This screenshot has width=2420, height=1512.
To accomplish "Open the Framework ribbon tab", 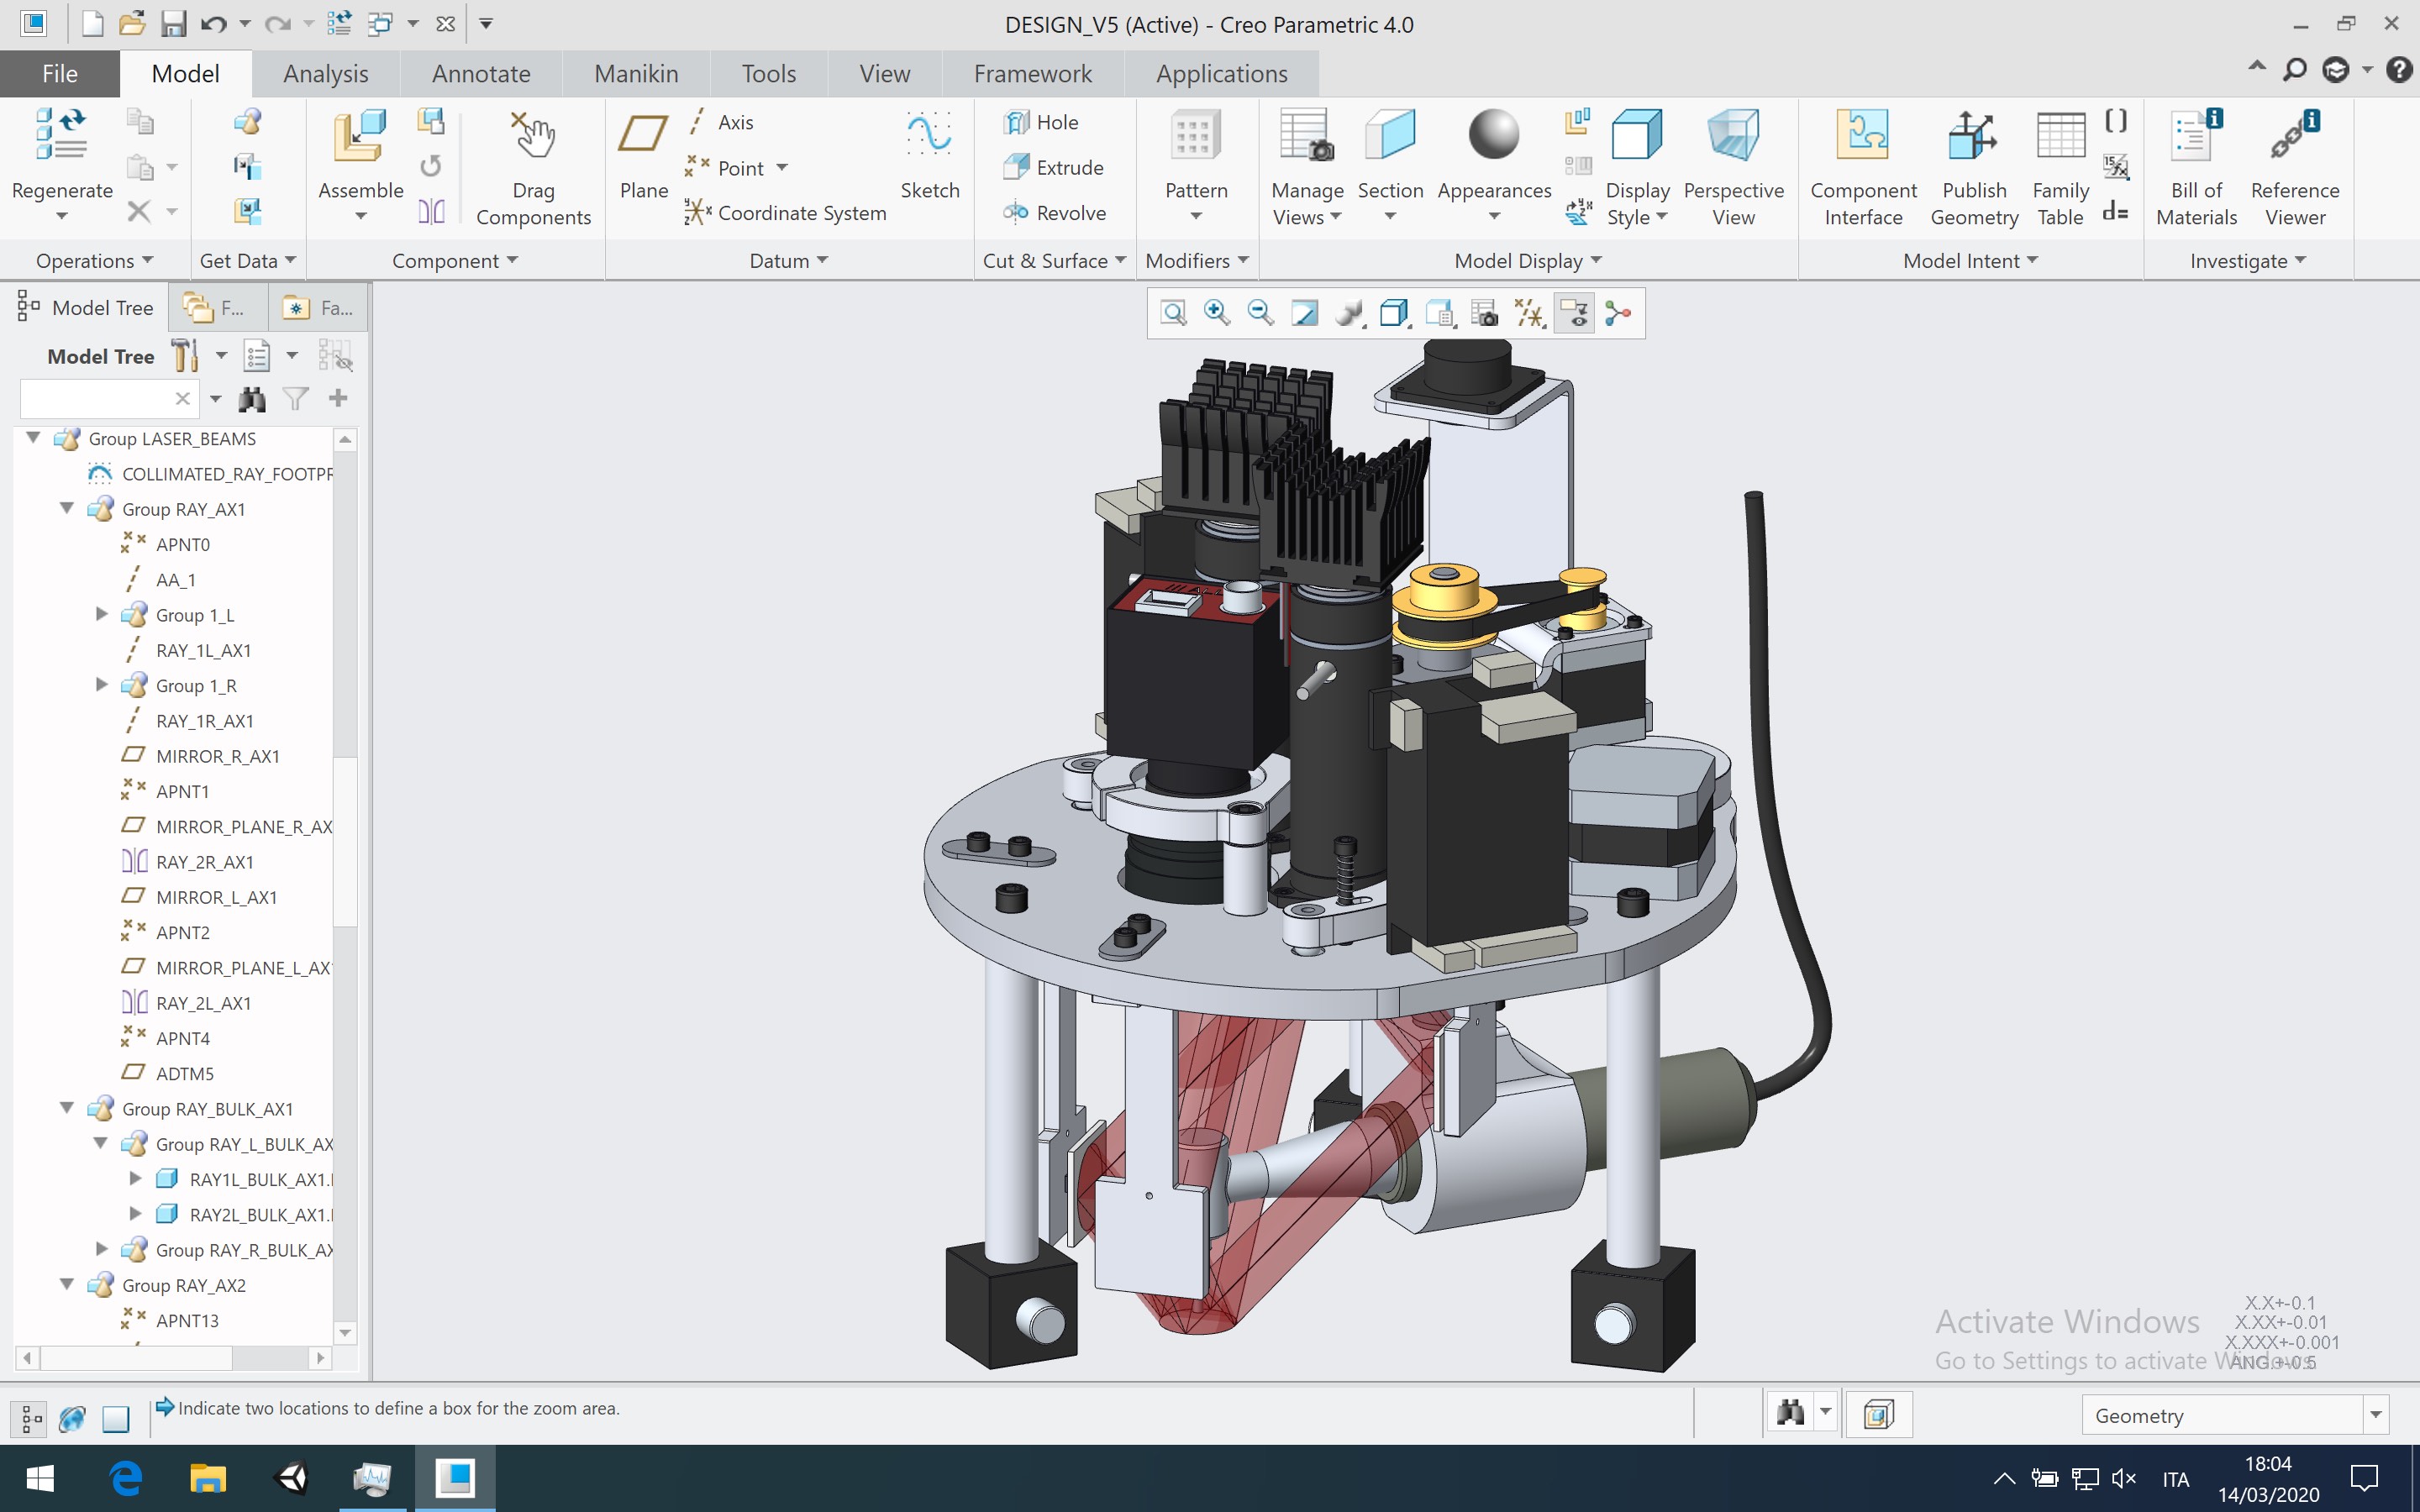I will point(1033,74).
